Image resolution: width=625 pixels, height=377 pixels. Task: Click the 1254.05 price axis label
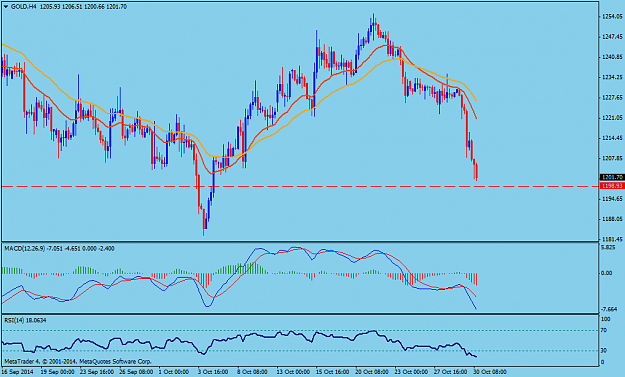[x=613, y=16]
